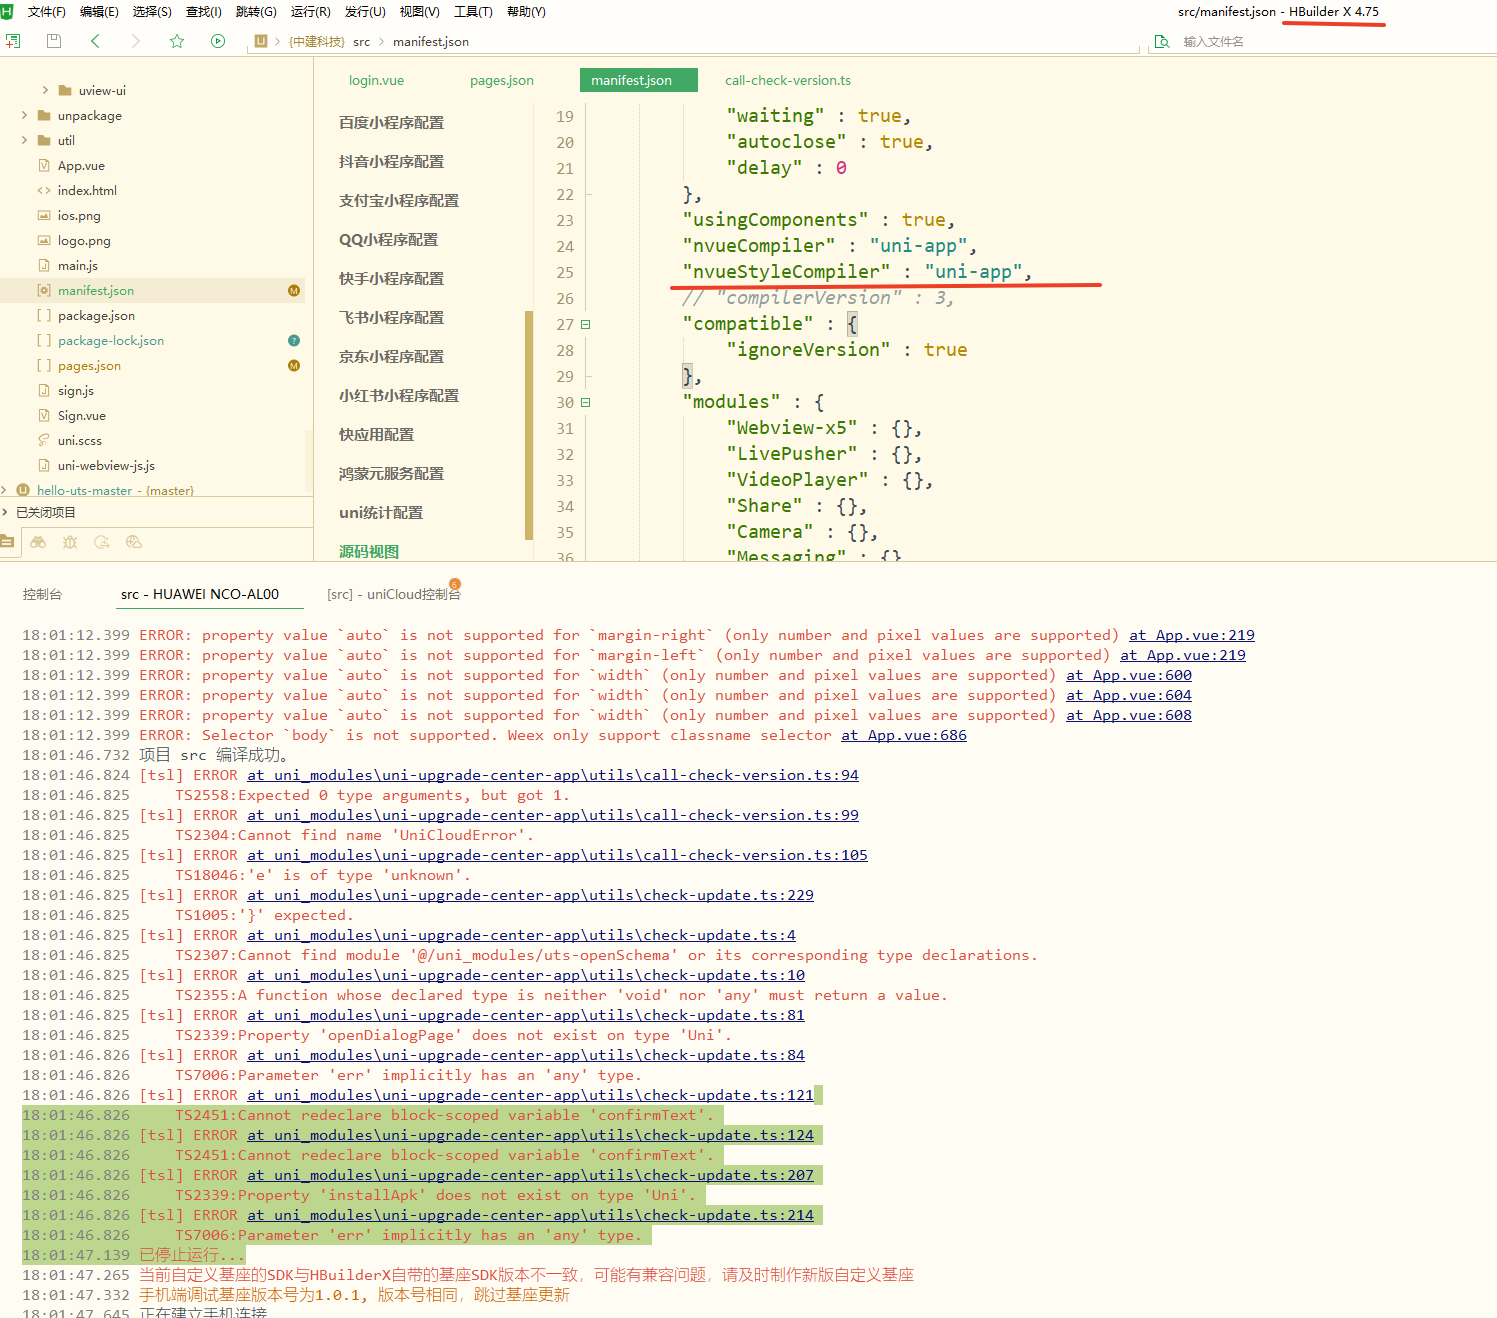Viewport: 1497px width, 1318px height.
Task: Switch to [src] - uniCloud控制台 tab
Action: 394,594
